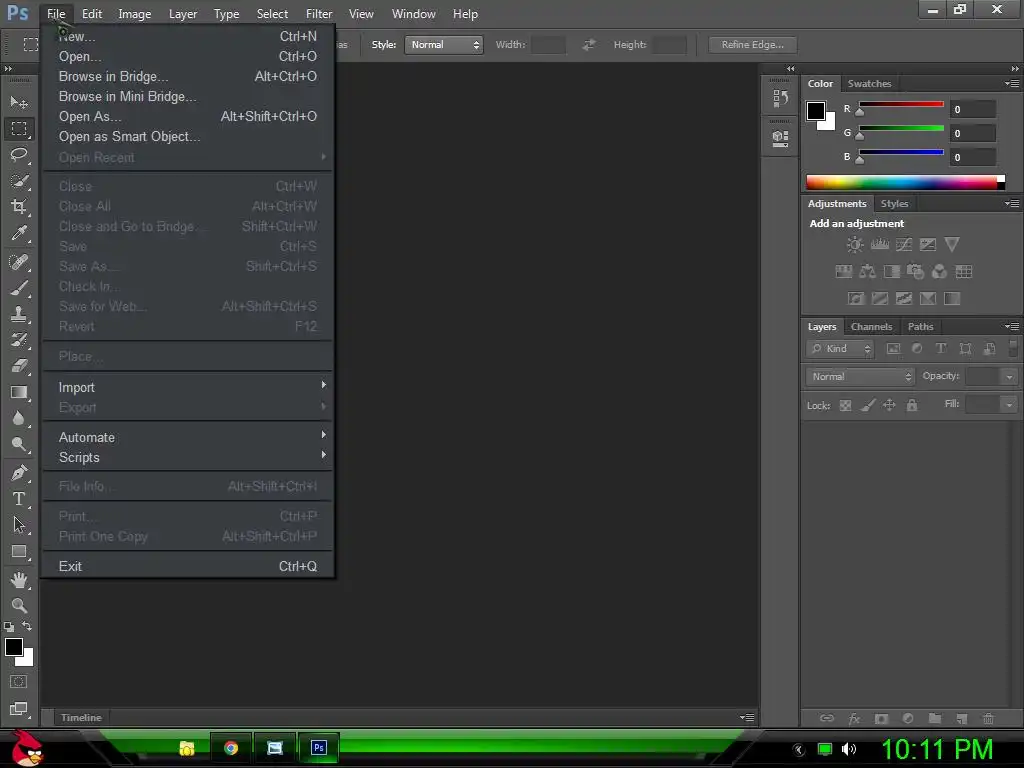The image size is (1024, 768).
Task: Open the Fill dropdown arrow
Action: [x=1009, y=405]
